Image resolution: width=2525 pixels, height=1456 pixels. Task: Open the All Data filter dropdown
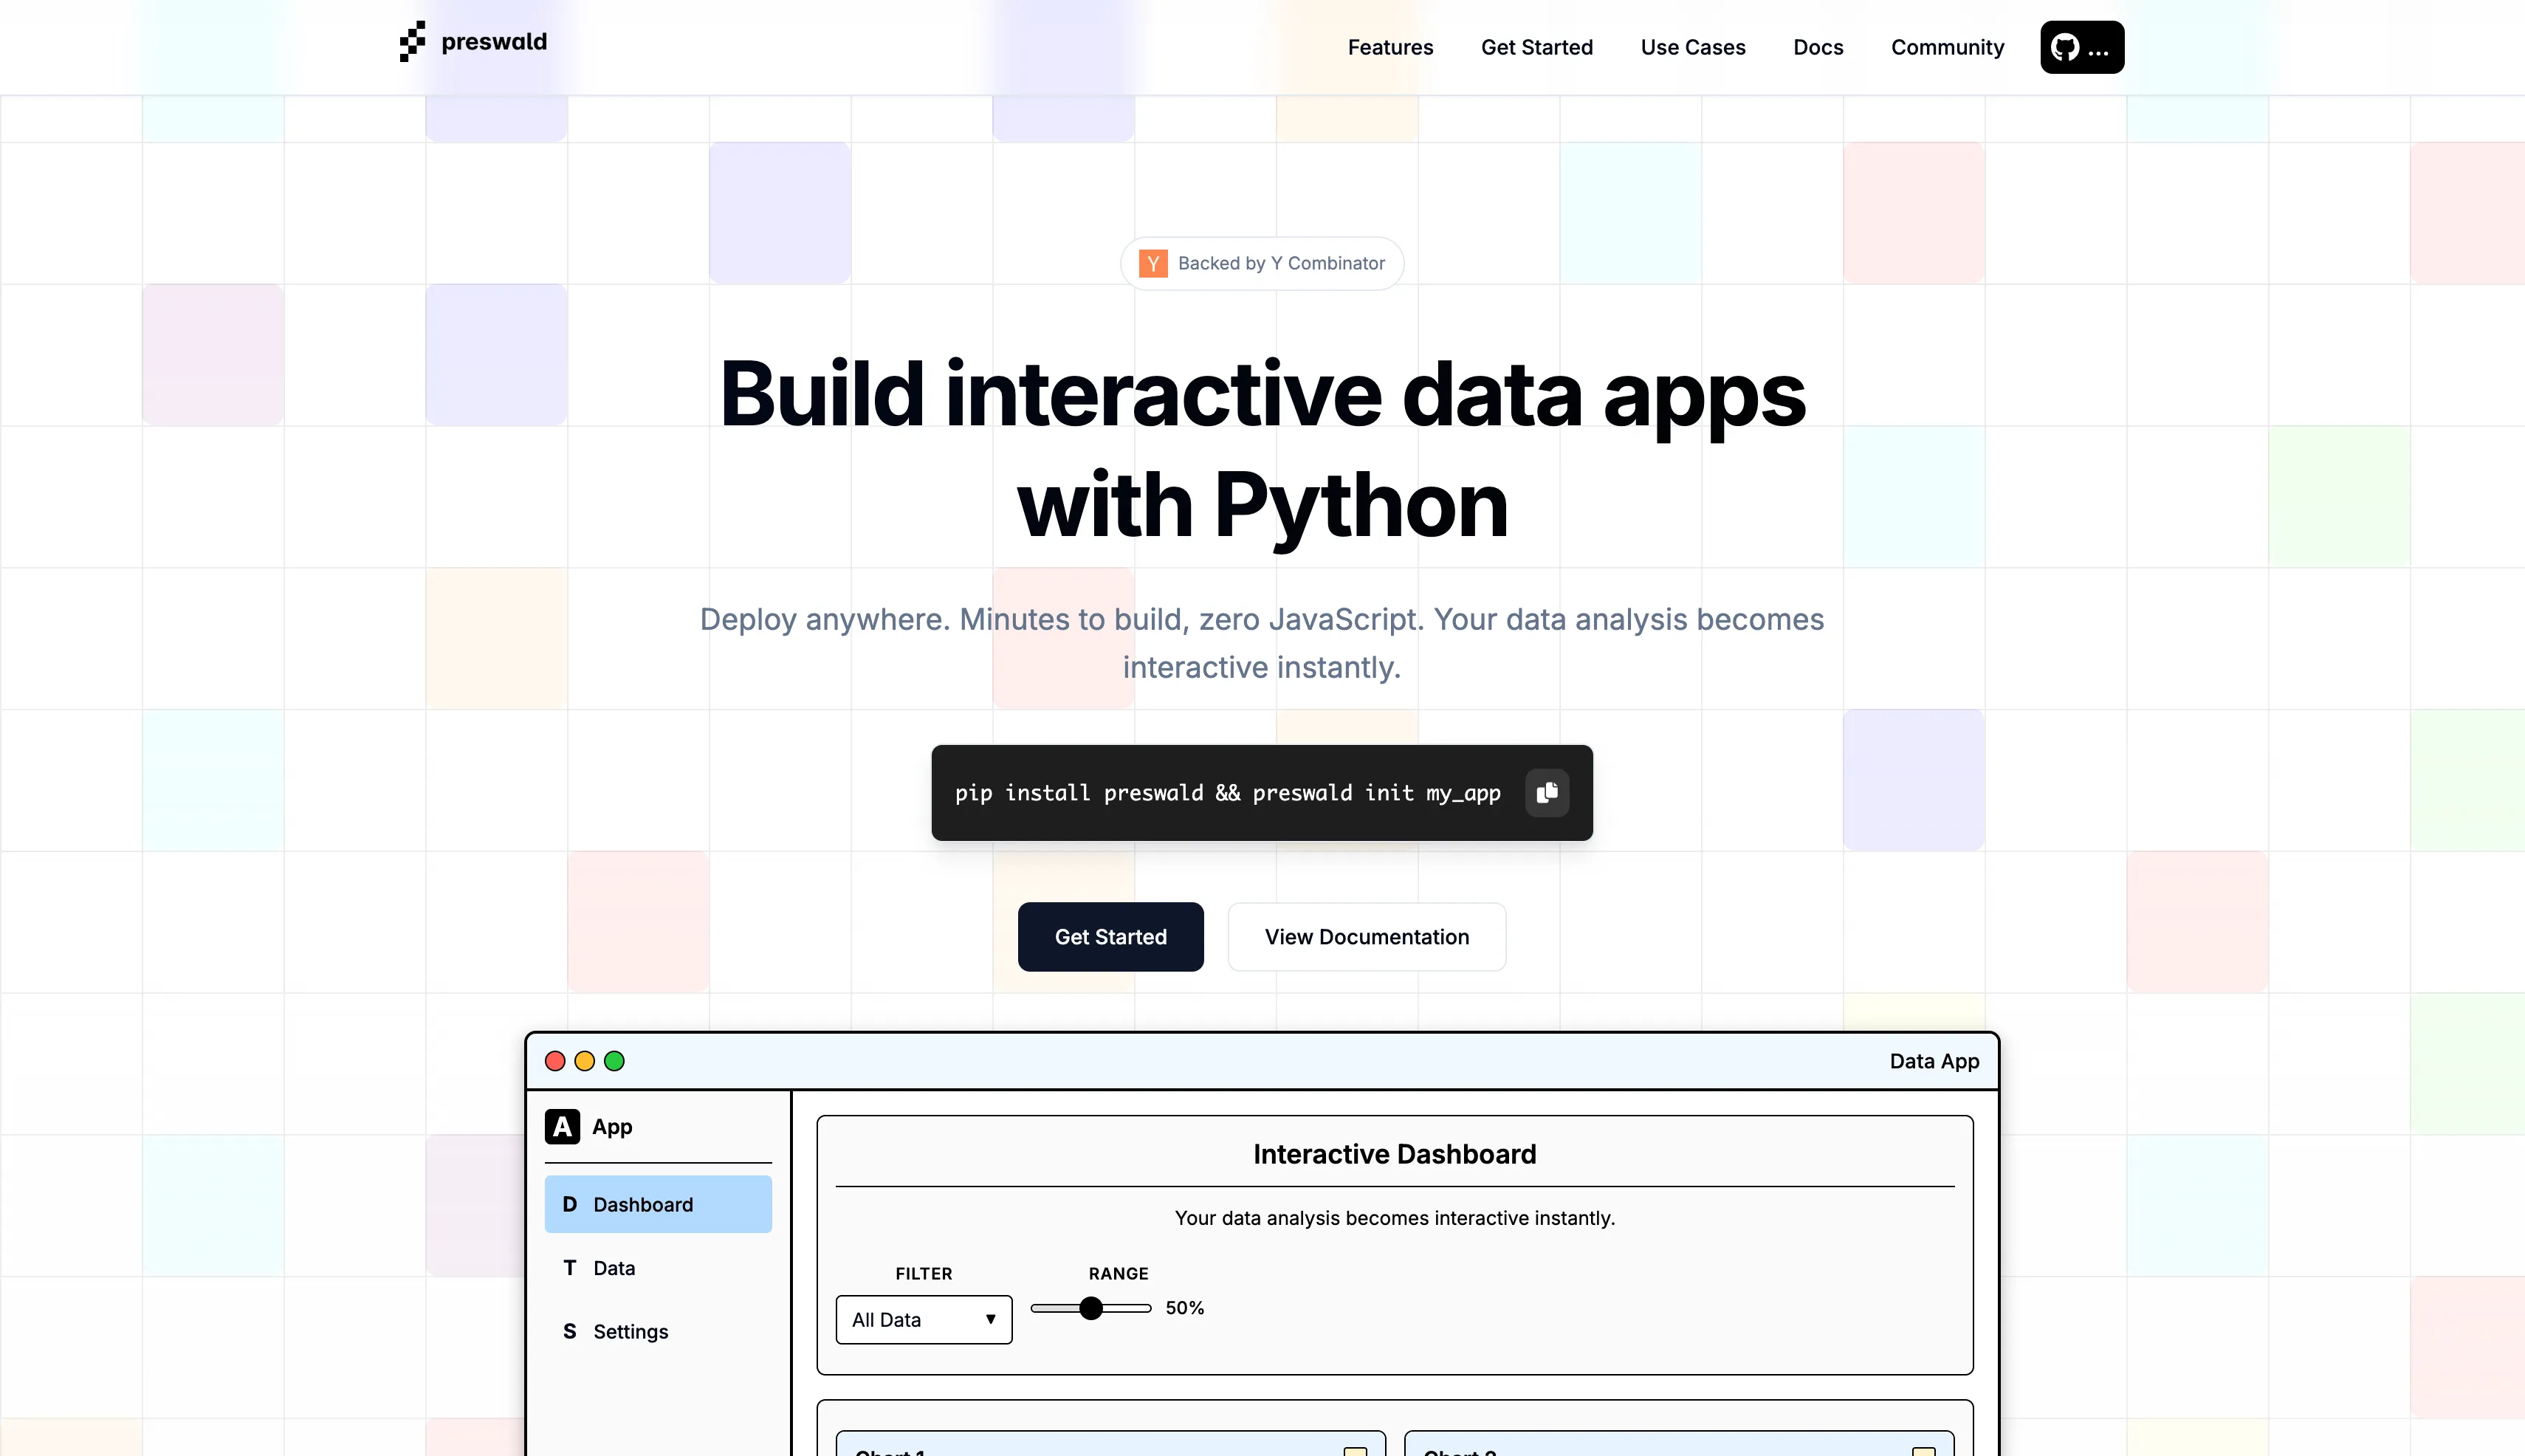[923, 1320]
